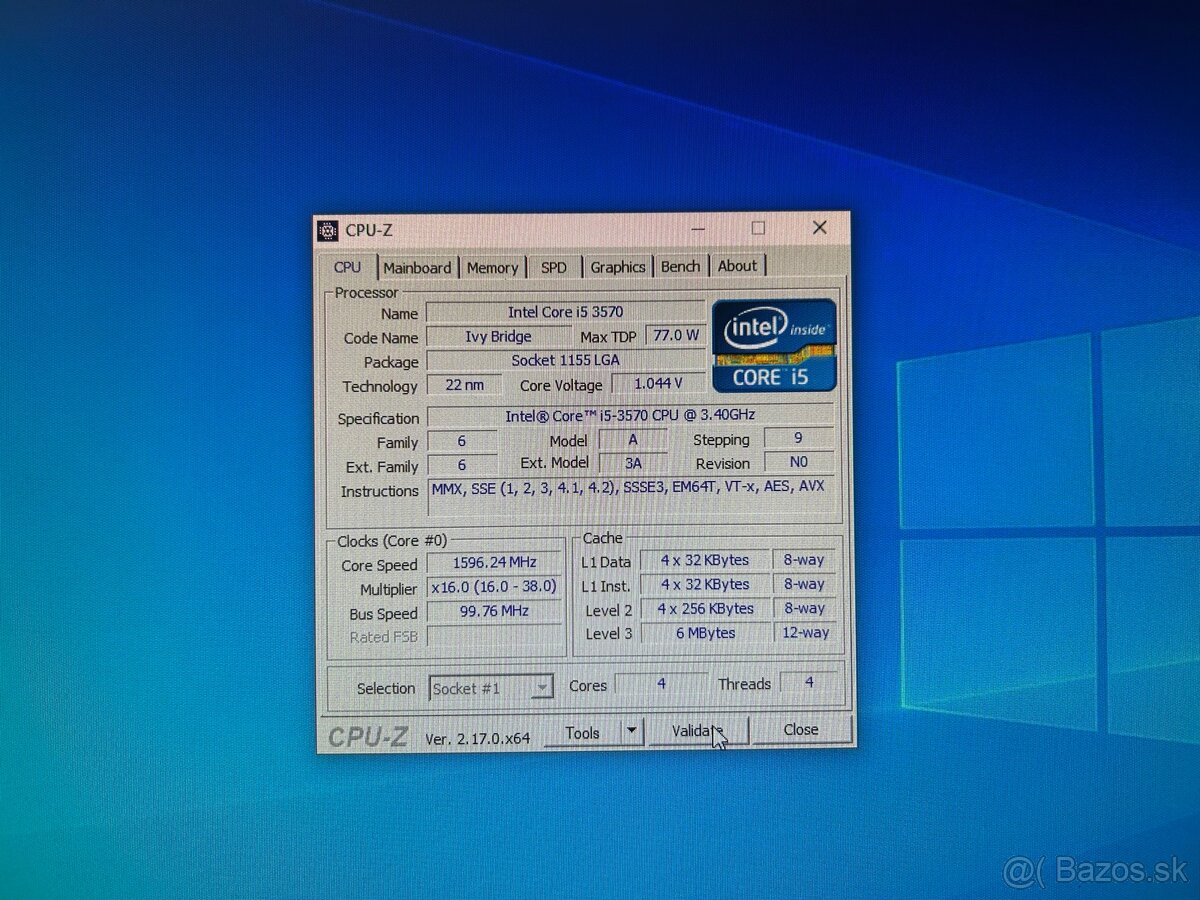Viewport: 1200px width, 900px height.
Task: Click the Intel Core i5 logo image
Action: (774, 345)
